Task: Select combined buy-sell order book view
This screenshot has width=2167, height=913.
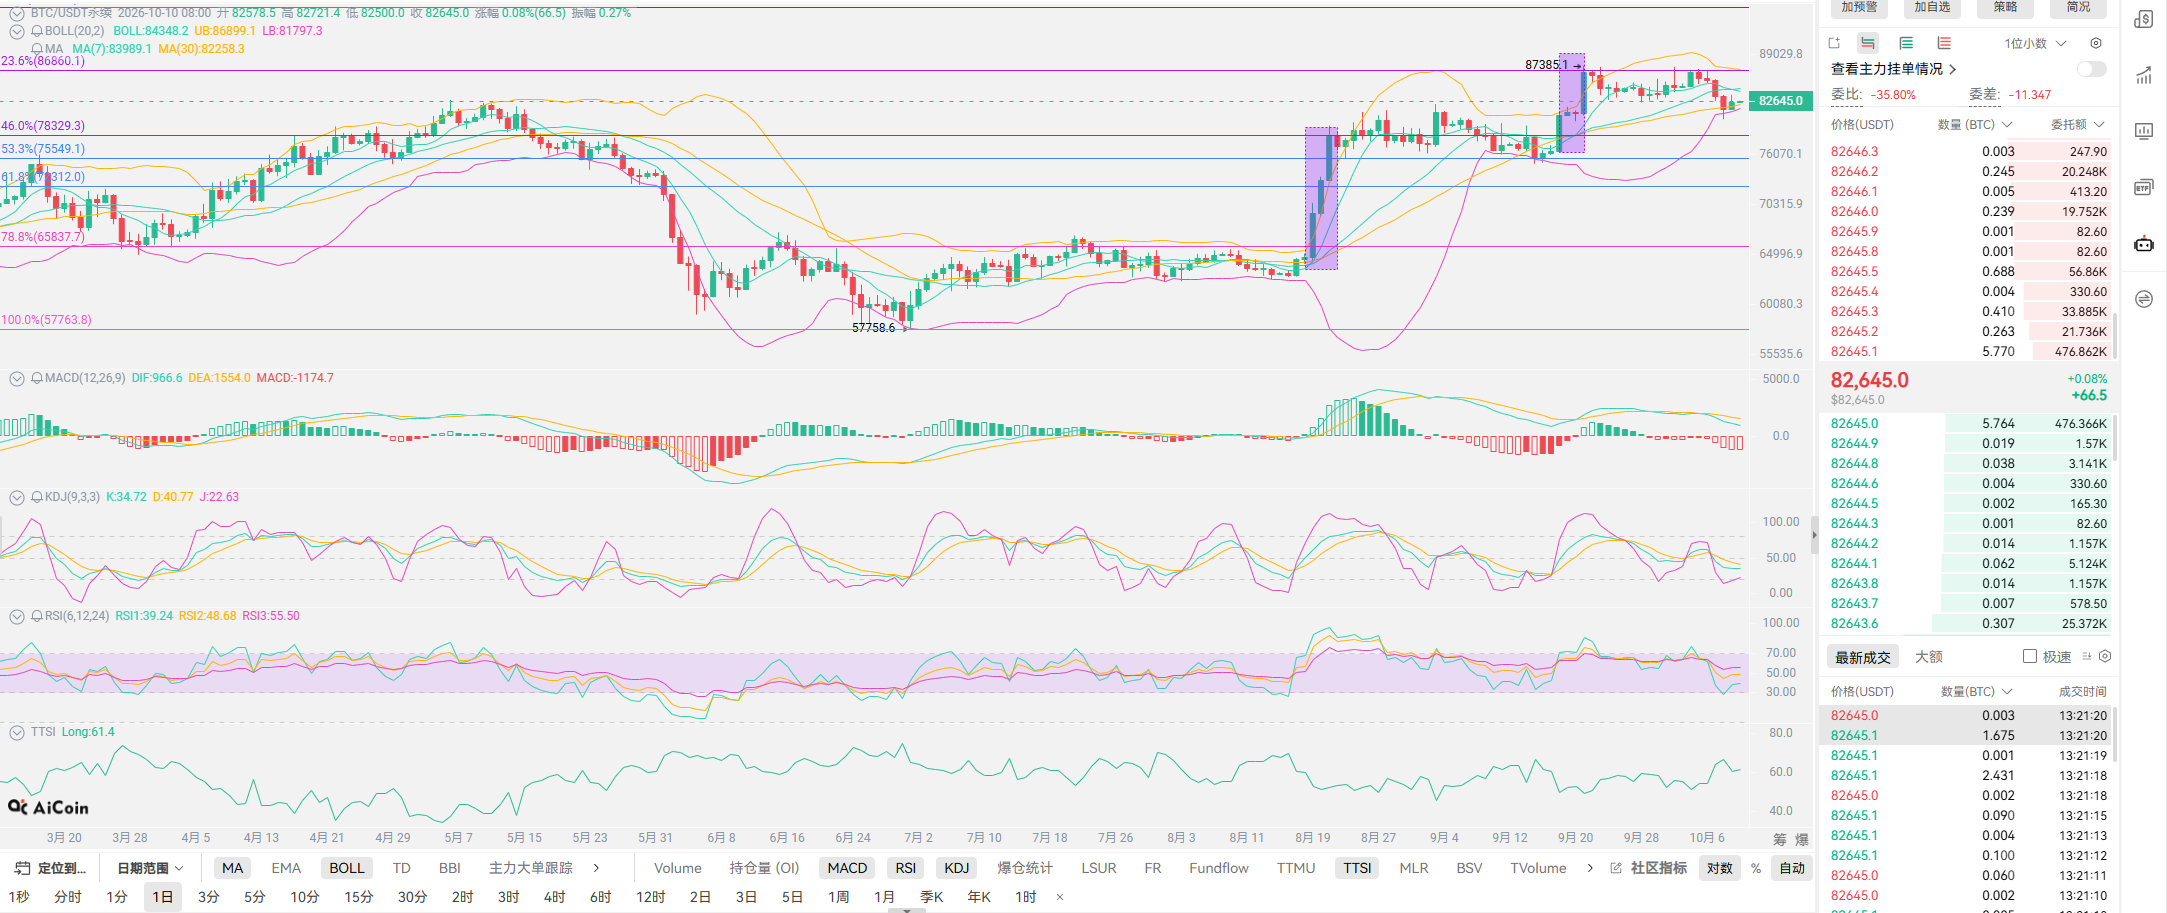Action: point(1868,43)
